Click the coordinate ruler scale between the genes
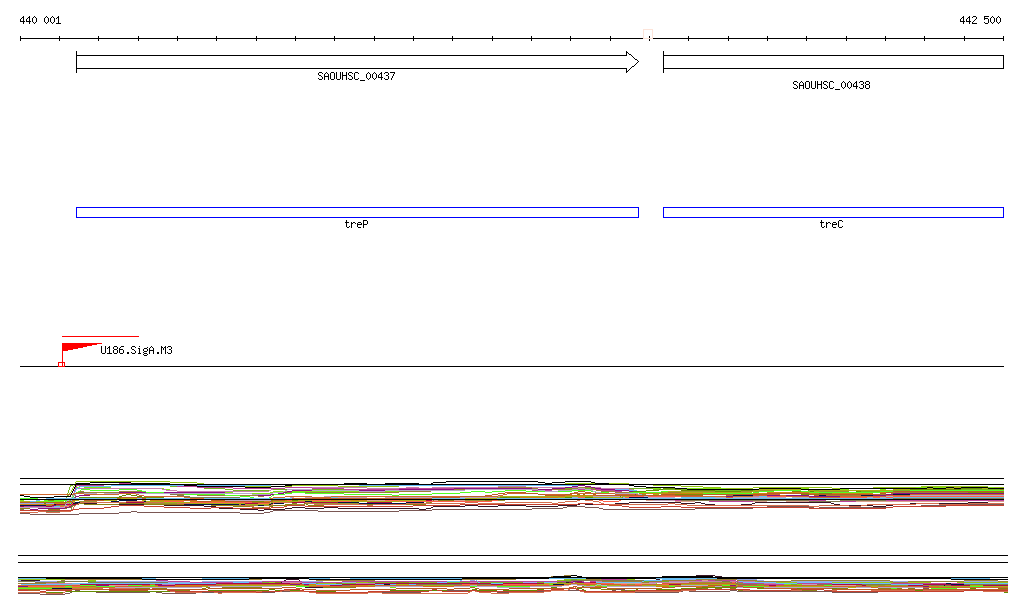 [x=651, y=39]
